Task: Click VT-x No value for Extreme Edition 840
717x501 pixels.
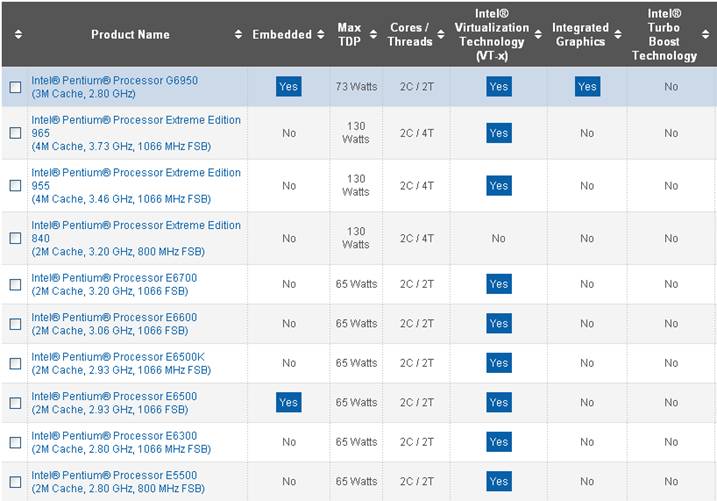Action: (x=498, y=238)
